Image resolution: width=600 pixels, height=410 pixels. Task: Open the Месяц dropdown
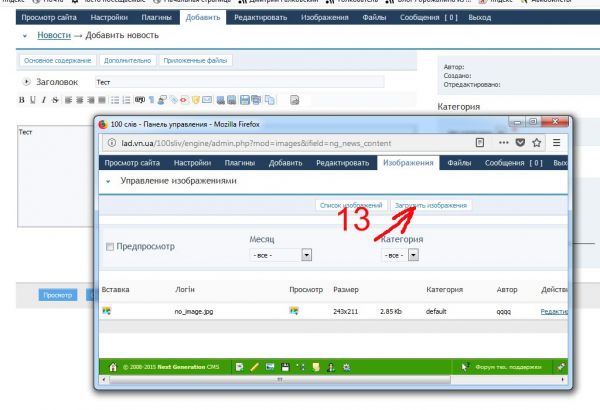(x=280, y=255)
